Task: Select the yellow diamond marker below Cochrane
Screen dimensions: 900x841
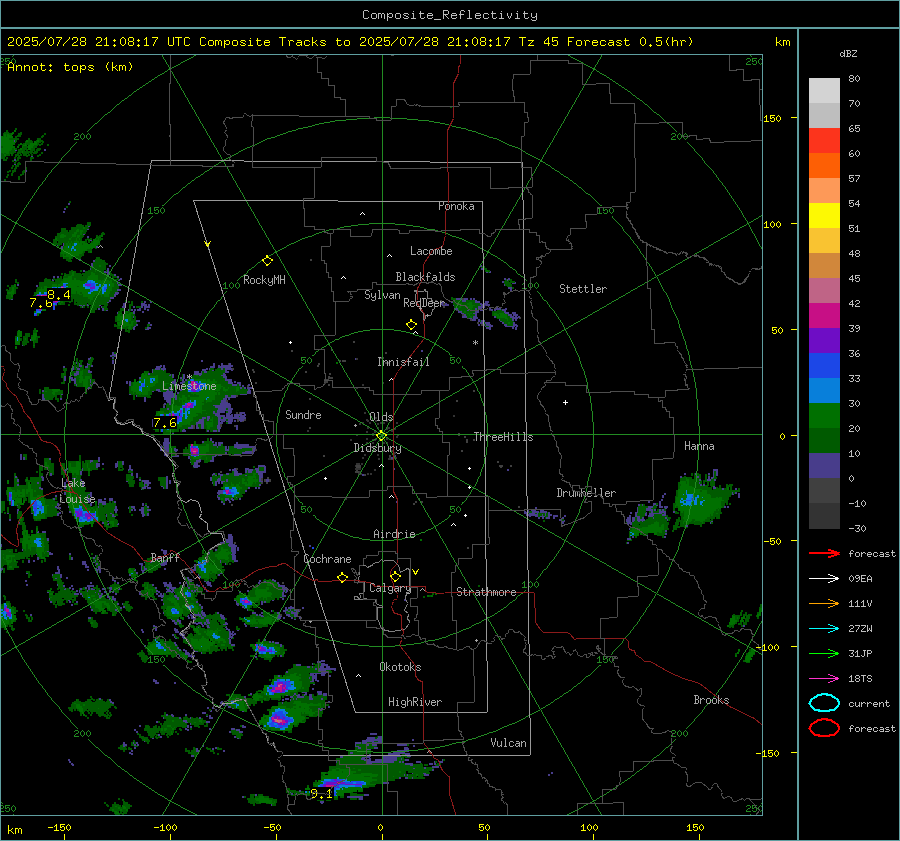Action: click(342, 578)
